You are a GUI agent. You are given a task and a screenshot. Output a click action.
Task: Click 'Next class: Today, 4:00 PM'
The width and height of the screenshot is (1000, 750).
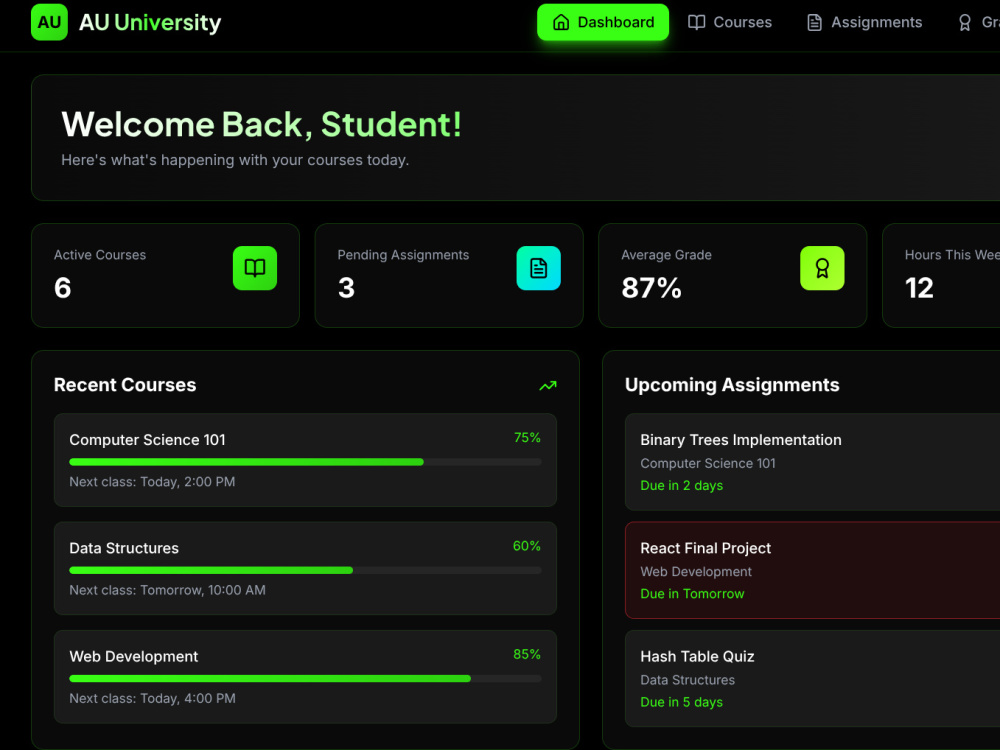(x=152, y=699)
